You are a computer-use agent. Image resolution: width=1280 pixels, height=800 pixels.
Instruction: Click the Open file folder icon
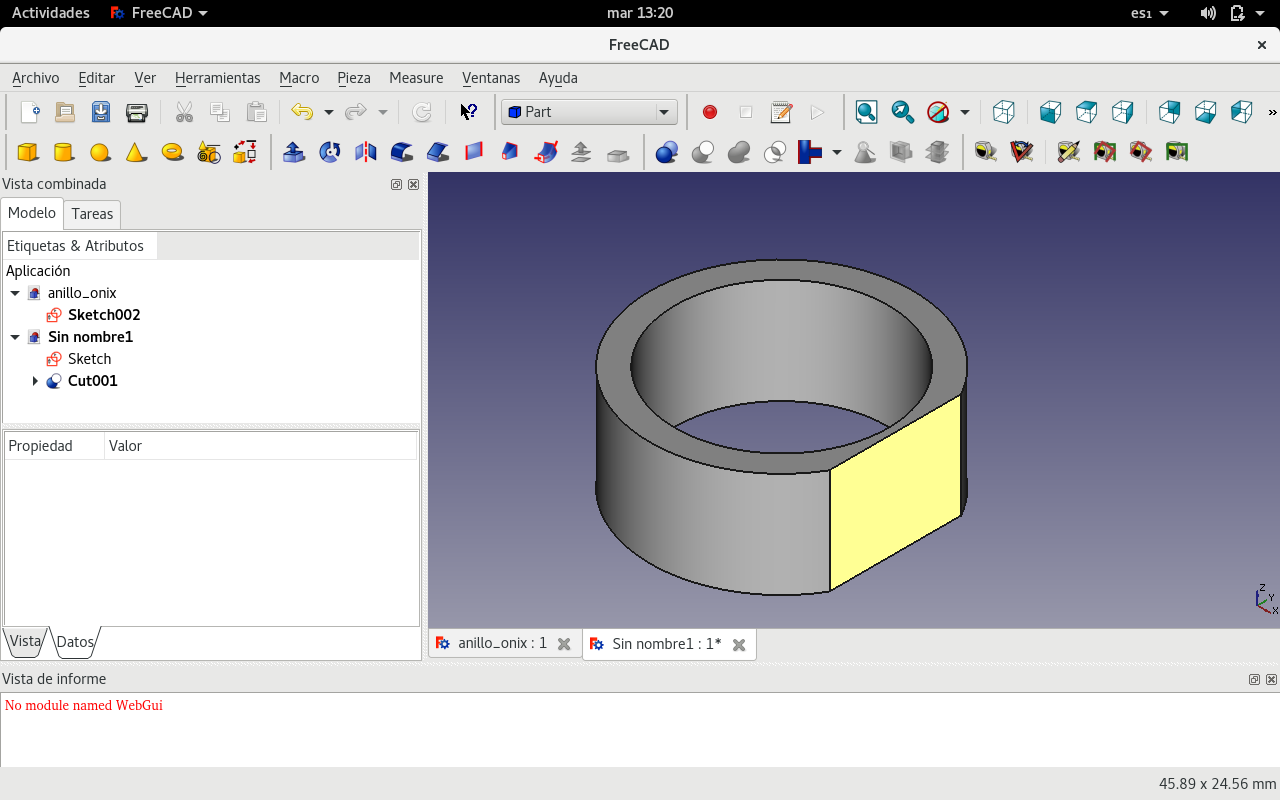65,112
